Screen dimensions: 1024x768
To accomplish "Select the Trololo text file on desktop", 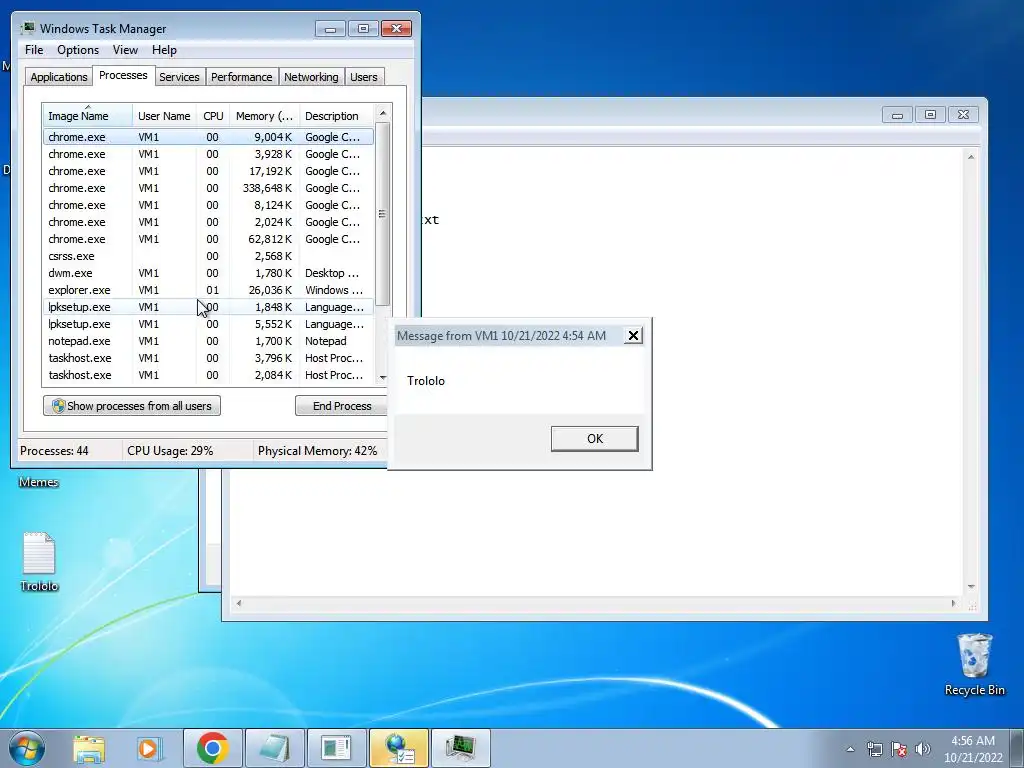I will click(39, 562).
